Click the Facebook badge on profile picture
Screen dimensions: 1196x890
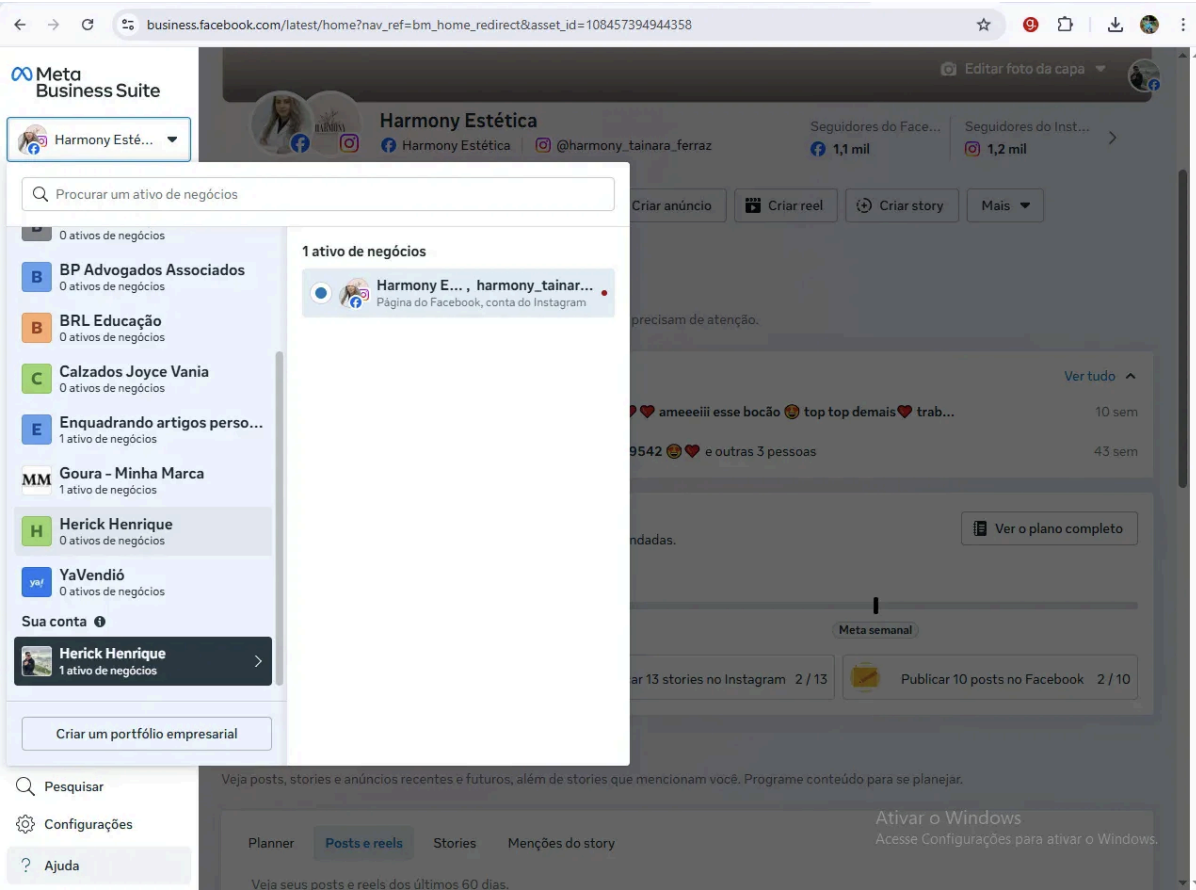(300, 143)
